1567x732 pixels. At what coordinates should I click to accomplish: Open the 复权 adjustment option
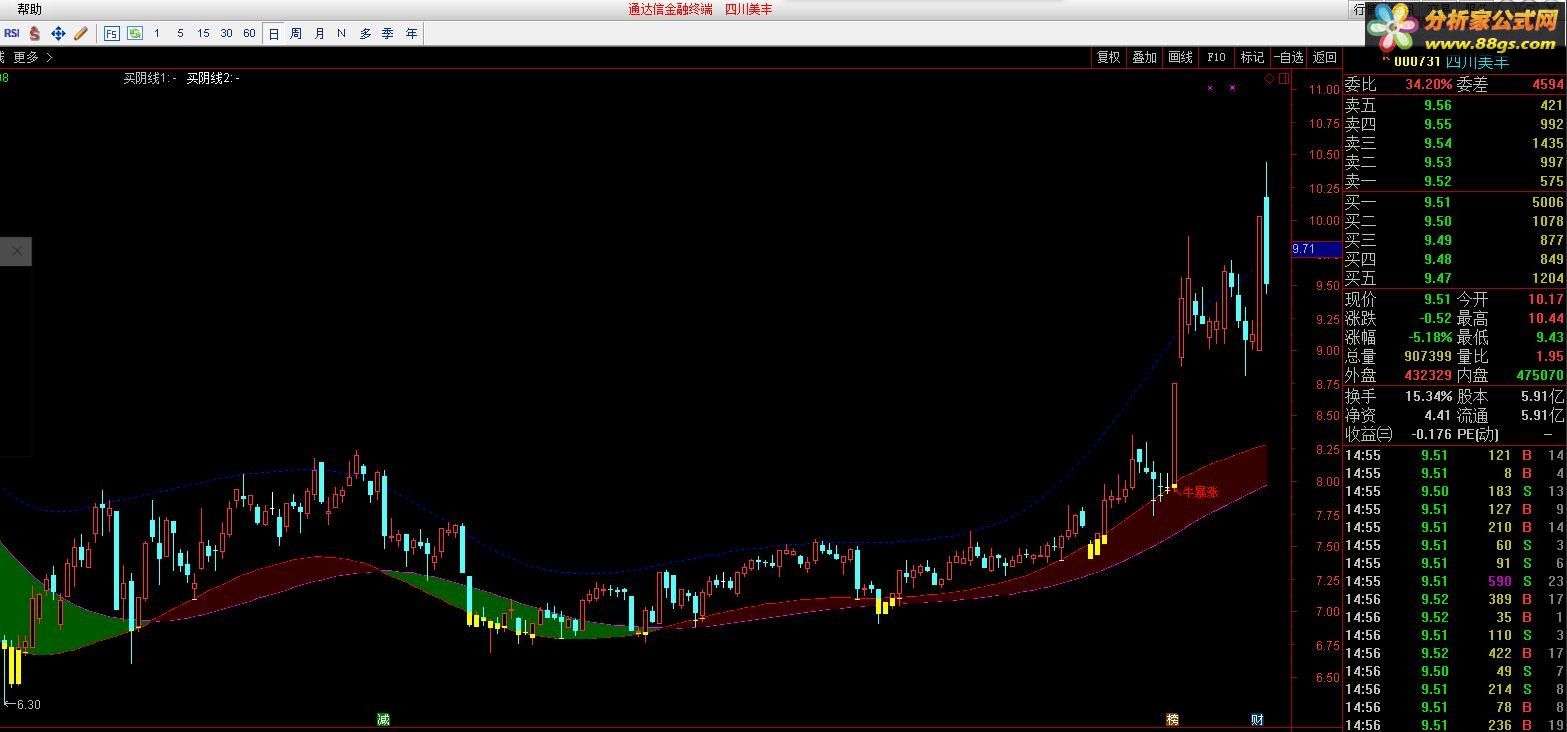coord(1108,57)
